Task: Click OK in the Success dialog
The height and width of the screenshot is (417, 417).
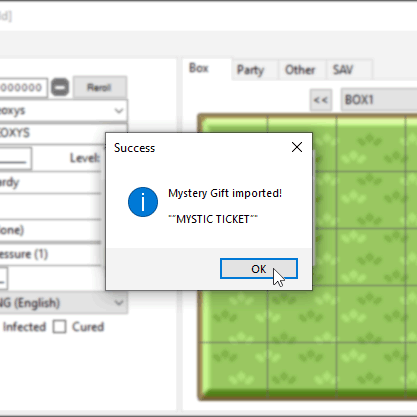Action: click(x=259, y=269)
